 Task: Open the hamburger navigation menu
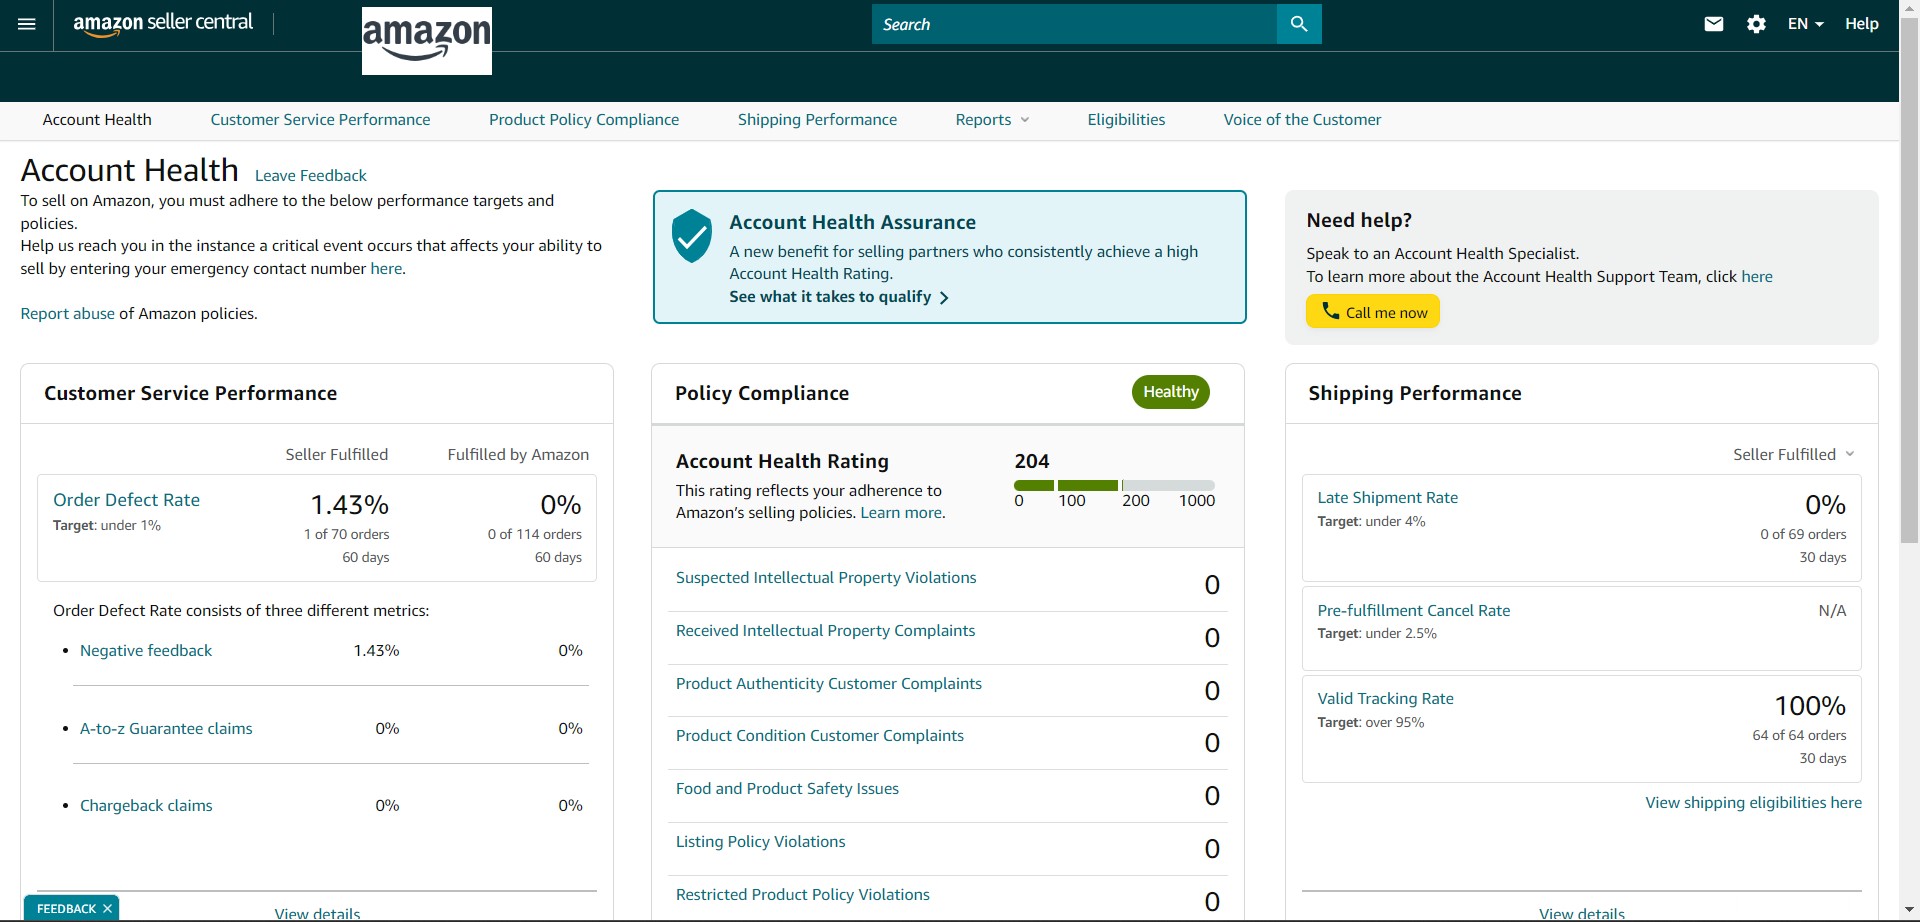(27, 24)
